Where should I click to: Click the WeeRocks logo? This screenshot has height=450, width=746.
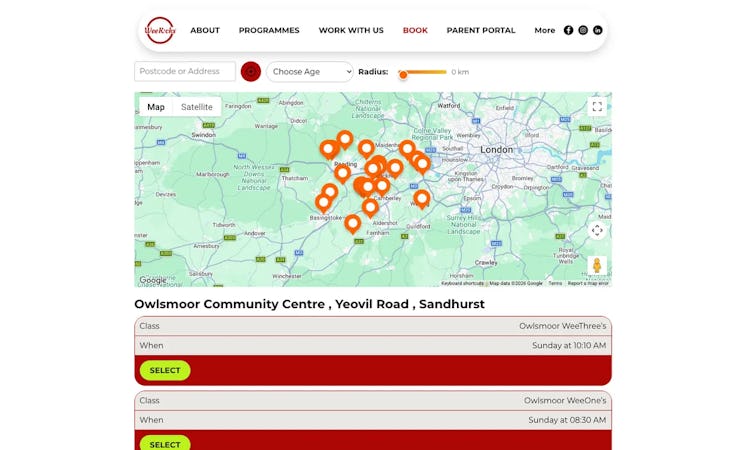tap(160, 30)
